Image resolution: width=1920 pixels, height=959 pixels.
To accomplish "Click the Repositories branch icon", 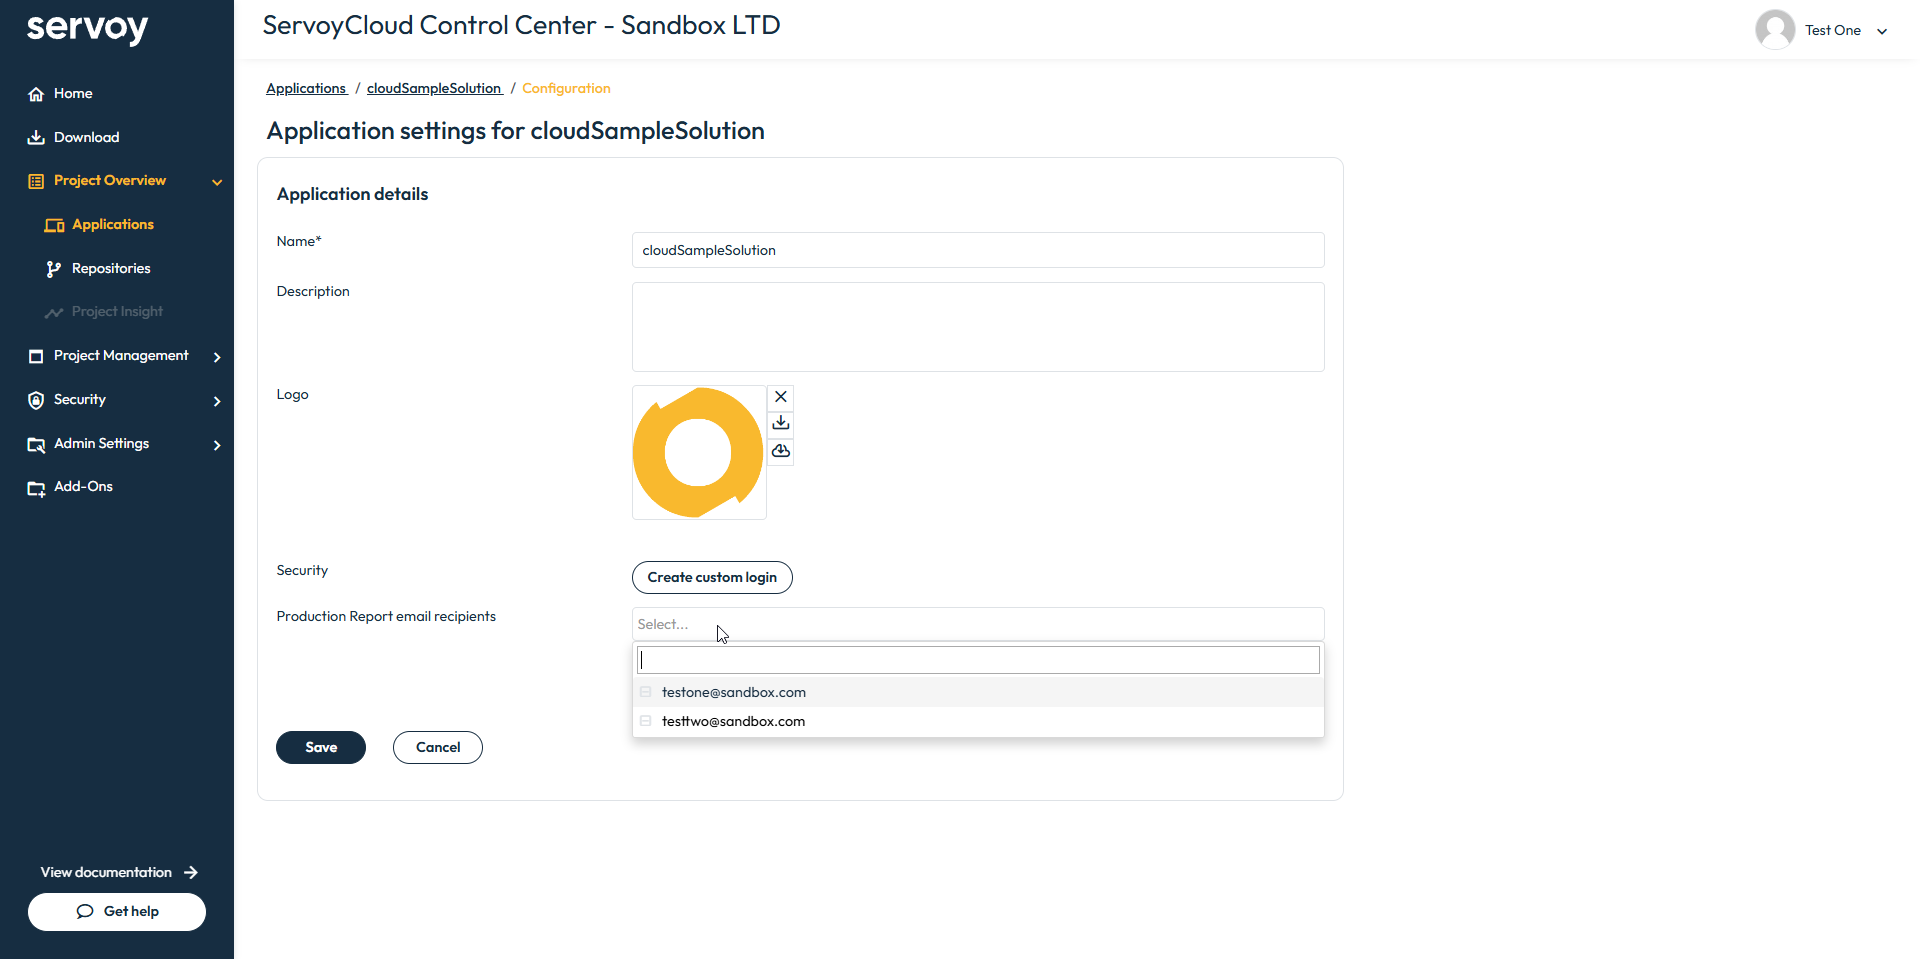I will (54, 269).
